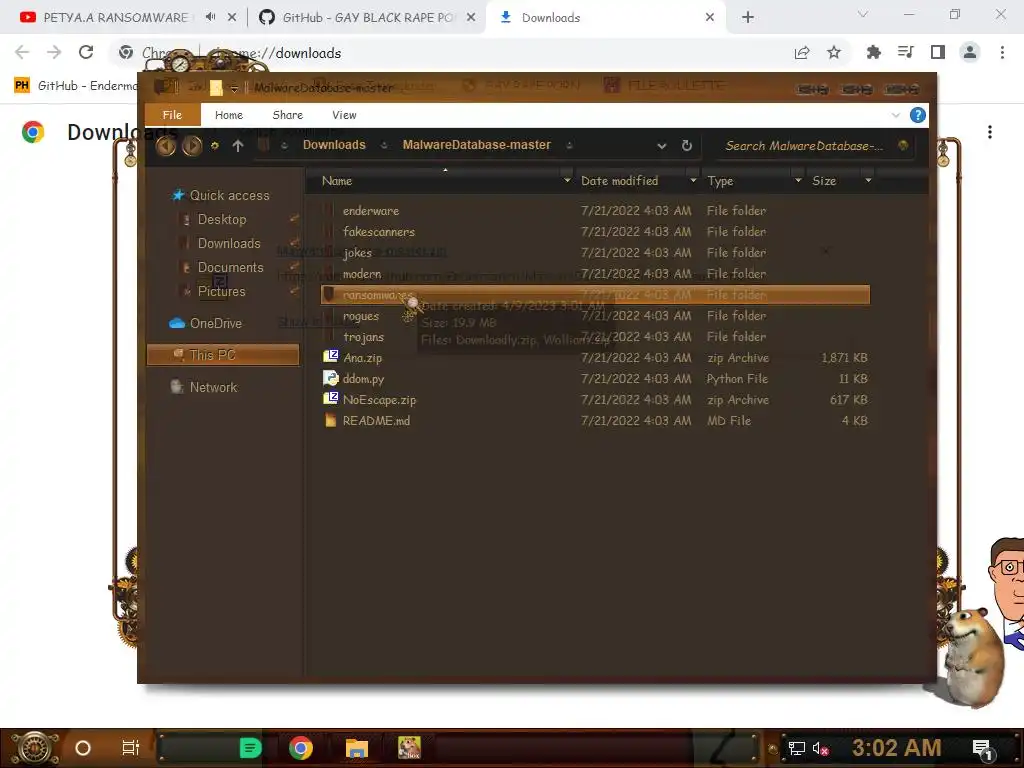Switch to the PETYA.A RANSOMWARE Chrome tab
The width and height of the screenshot is (1024, 768).
click(114, 18)
